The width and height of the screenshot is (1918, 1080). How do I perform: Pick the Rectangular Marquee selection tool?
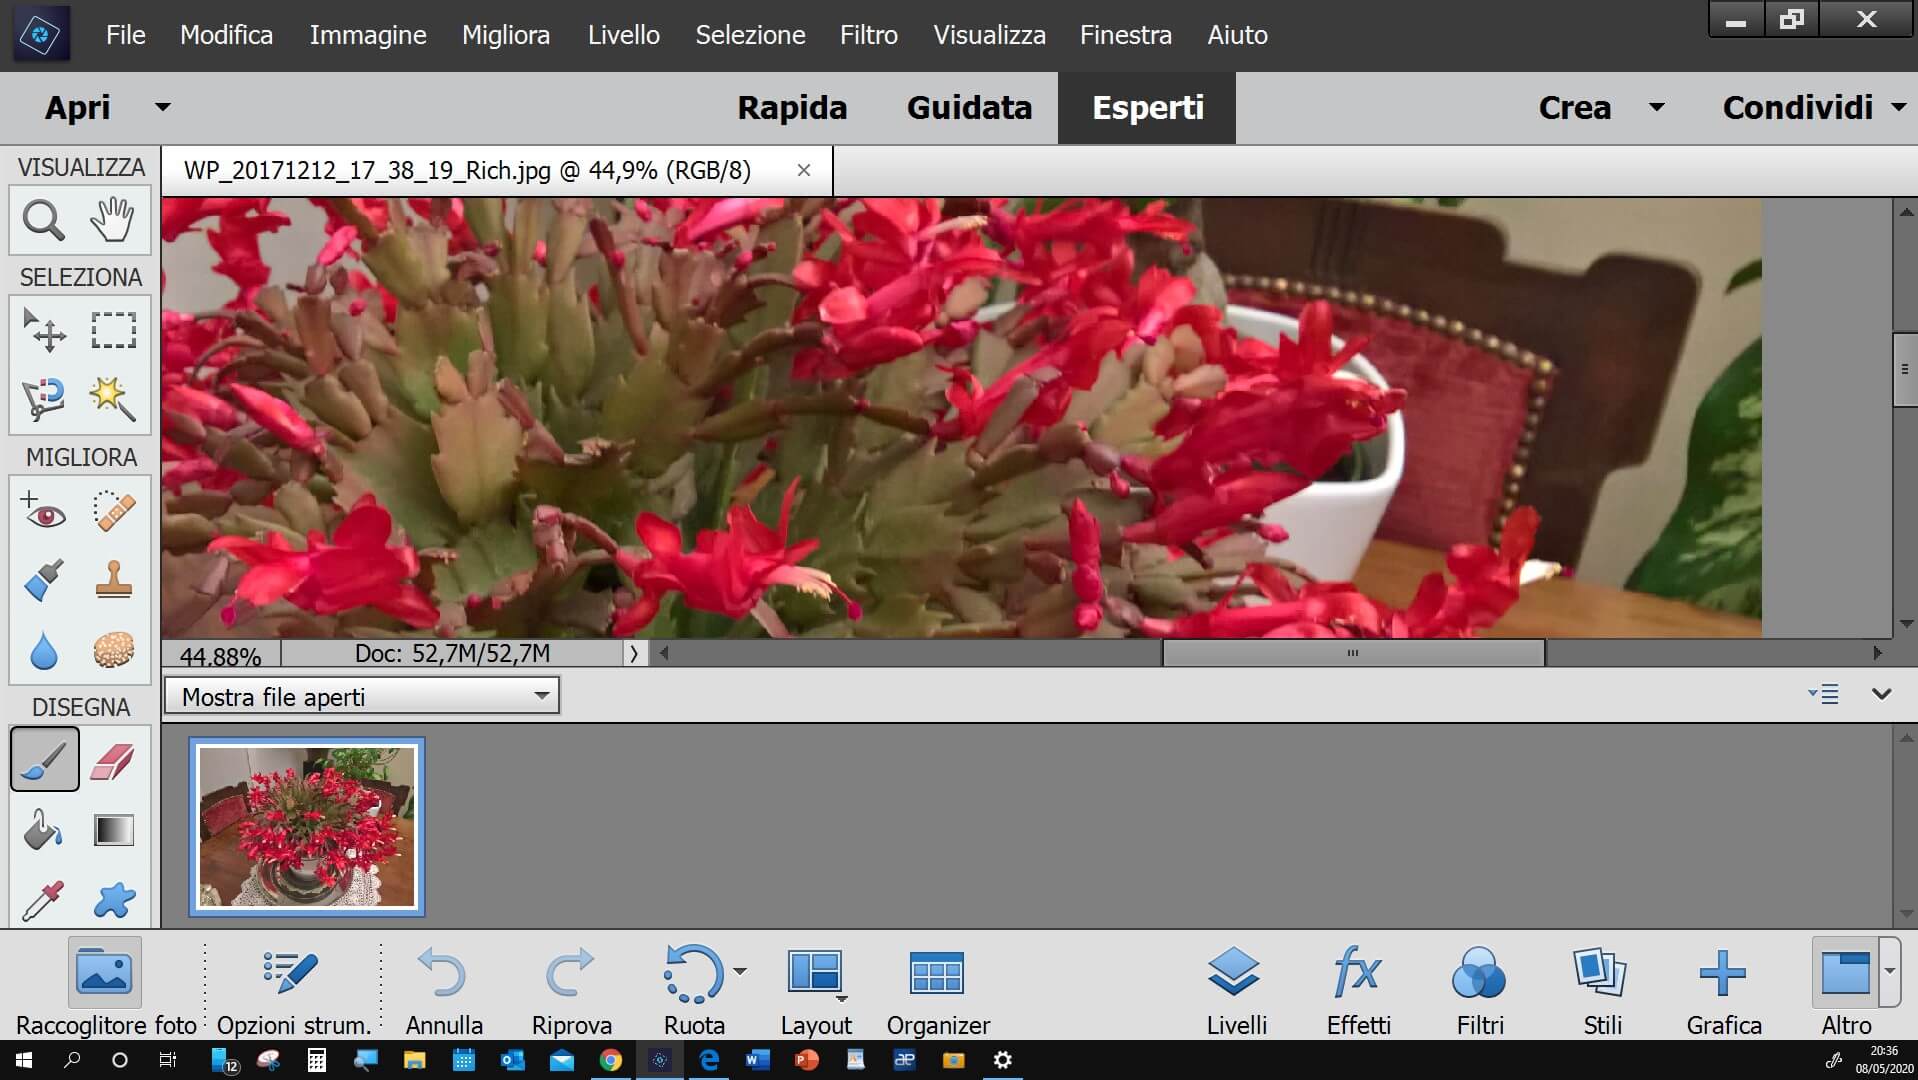[x=113, y=330]
